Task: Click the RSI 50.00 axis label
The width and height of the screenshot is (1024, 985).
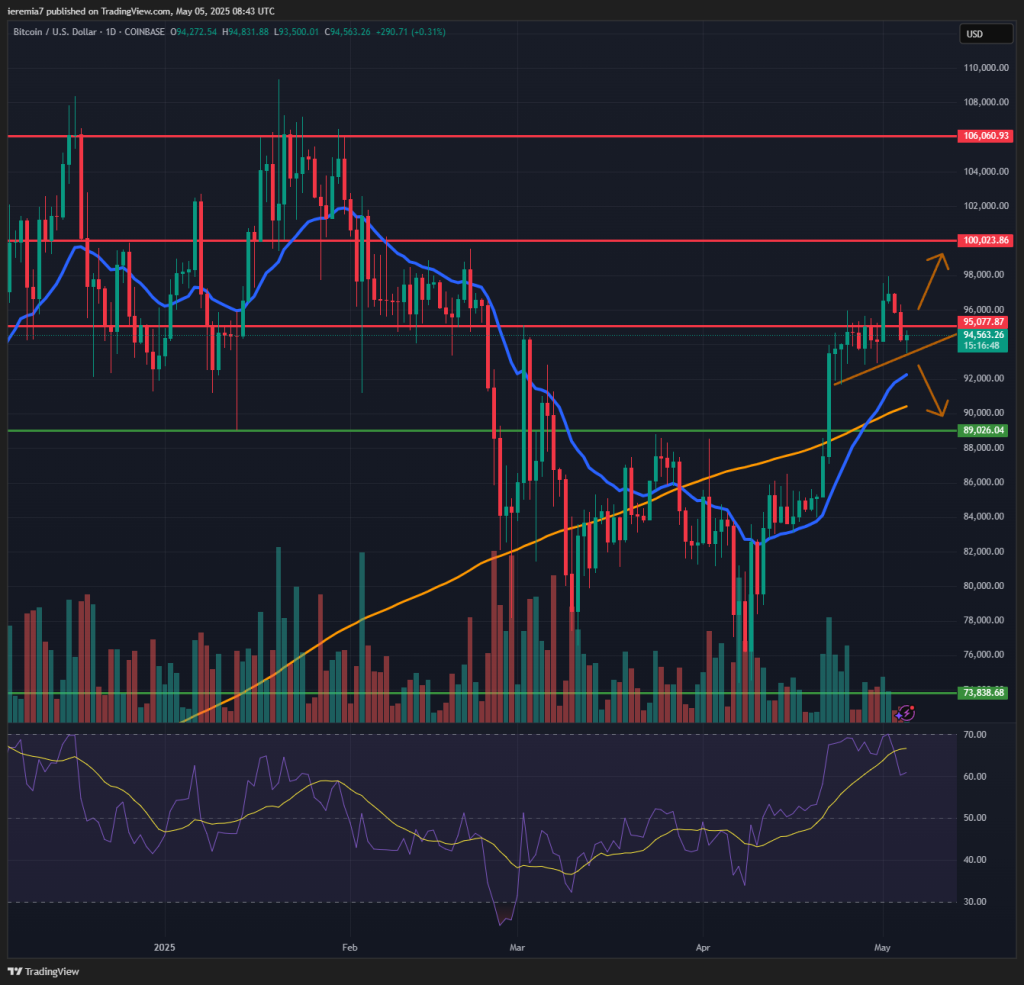Action: (975, 818)
